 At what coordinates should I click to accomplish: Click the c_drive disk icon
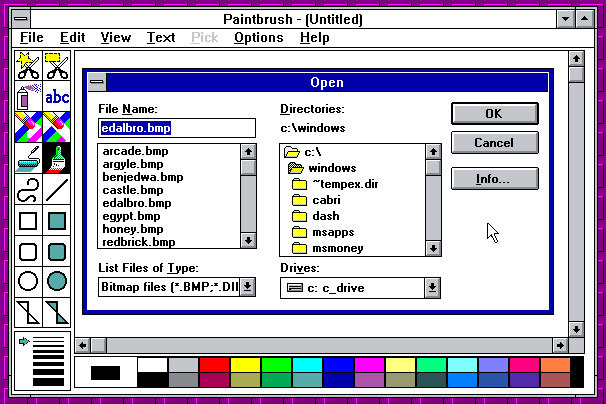point(294,288)
